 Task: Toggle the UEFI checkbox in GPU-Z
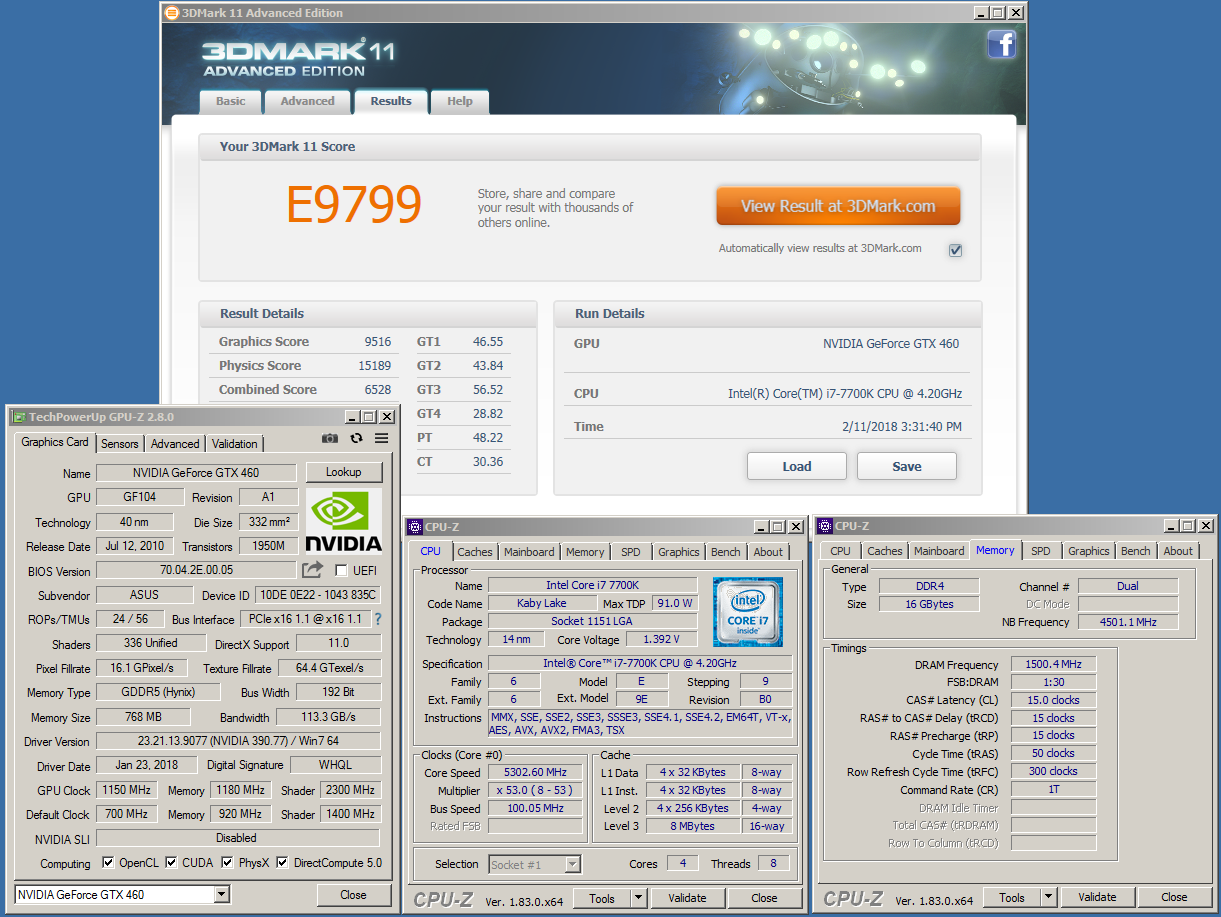(x=341, y=570)
